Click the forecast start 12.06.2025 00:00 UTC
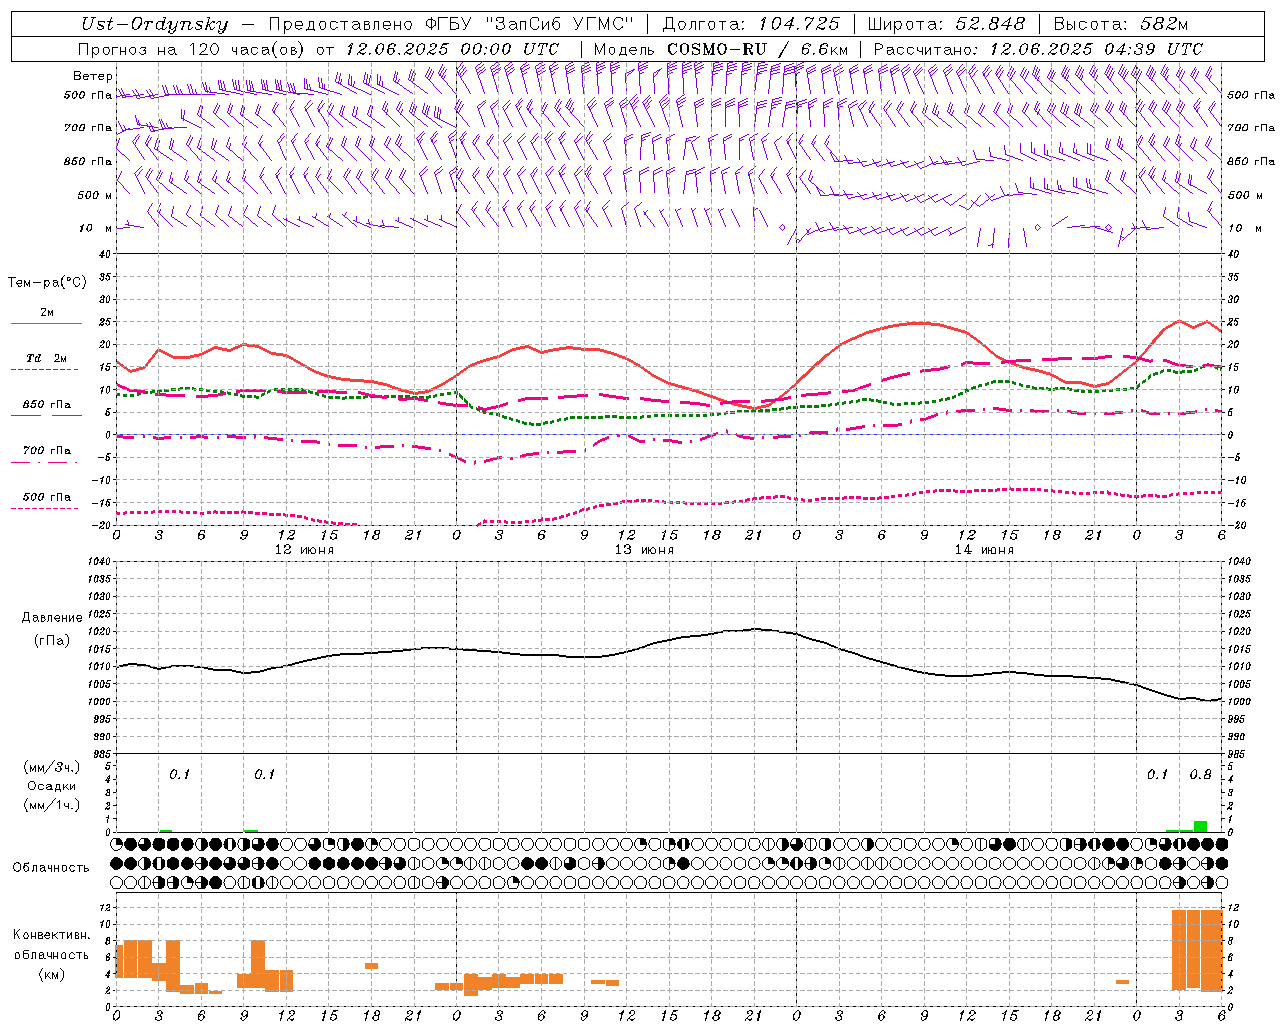 pos(452,49)
